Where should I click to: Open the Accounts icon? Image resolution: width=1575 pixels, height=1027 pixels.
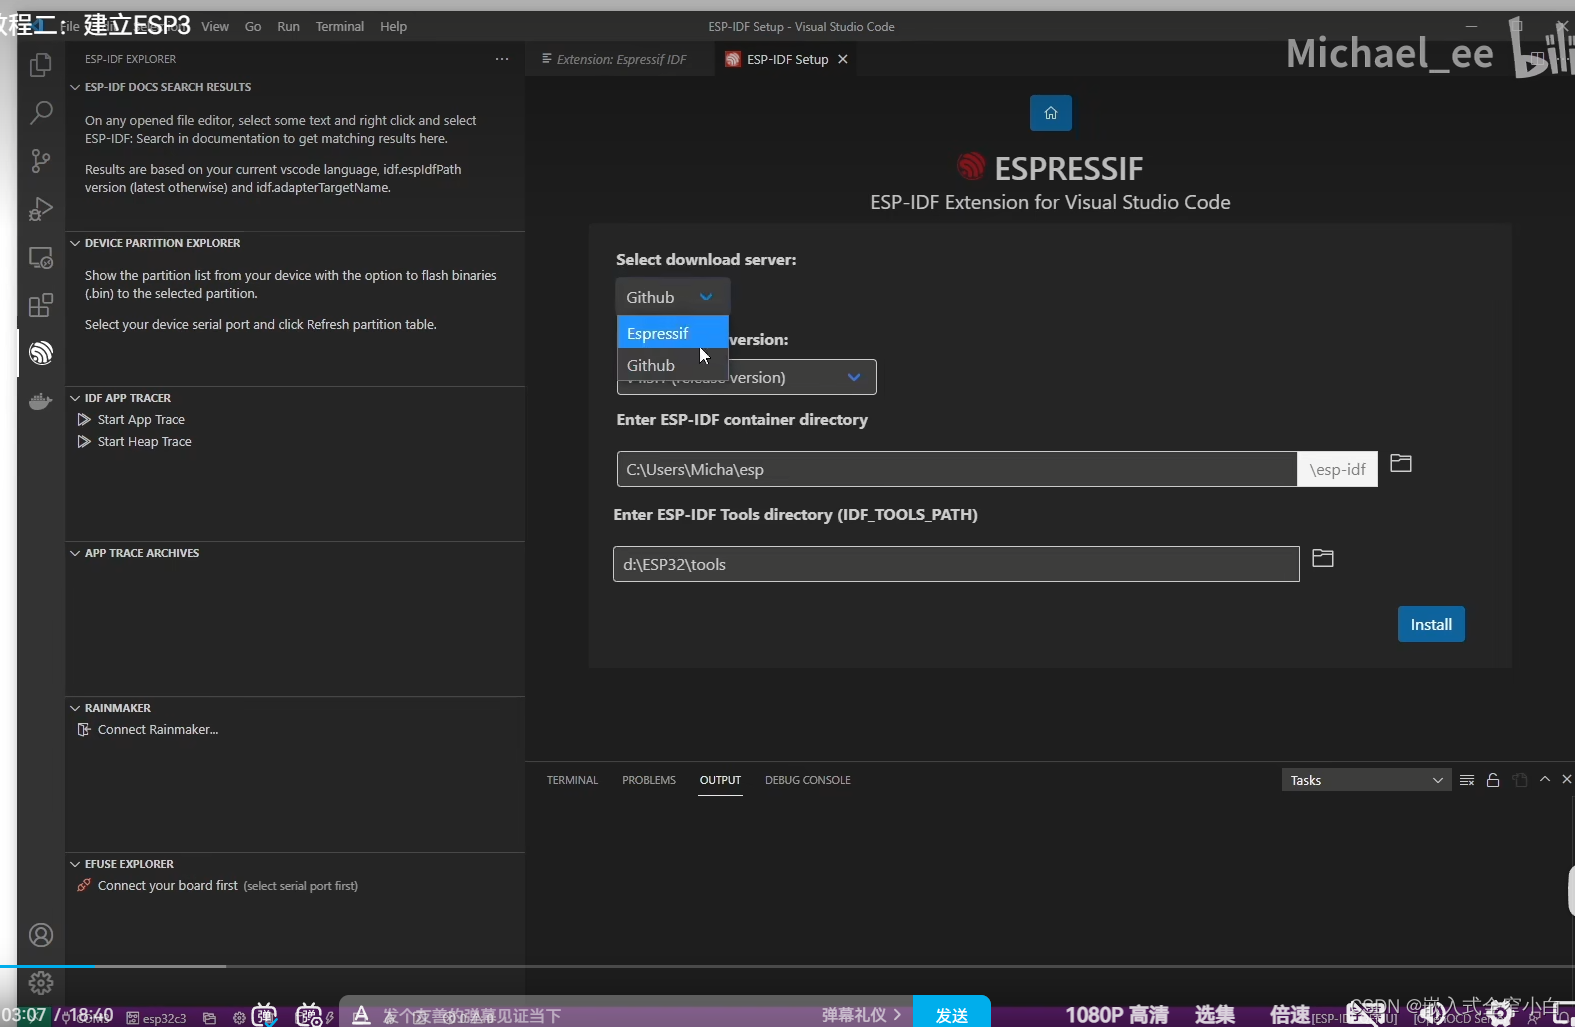[x=41, y=935]
